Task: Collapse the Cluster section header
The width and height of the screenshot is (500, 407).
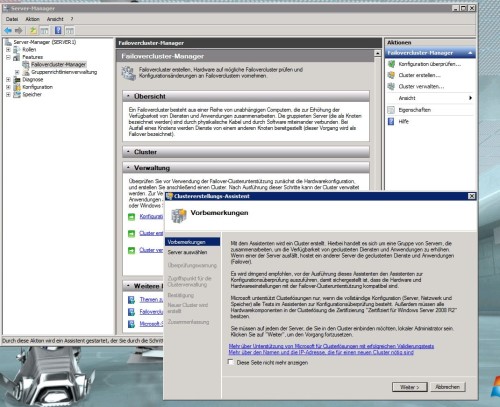Action: [128, 152]
